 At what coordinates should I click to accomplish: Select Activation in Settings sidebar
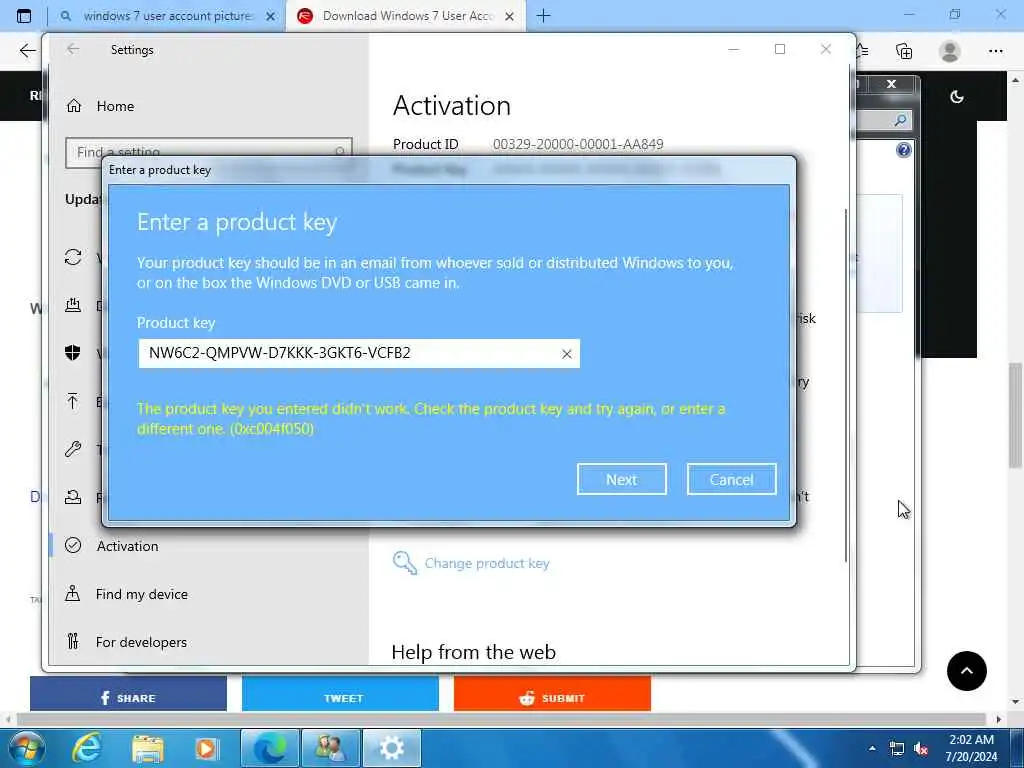coord(127,546)
